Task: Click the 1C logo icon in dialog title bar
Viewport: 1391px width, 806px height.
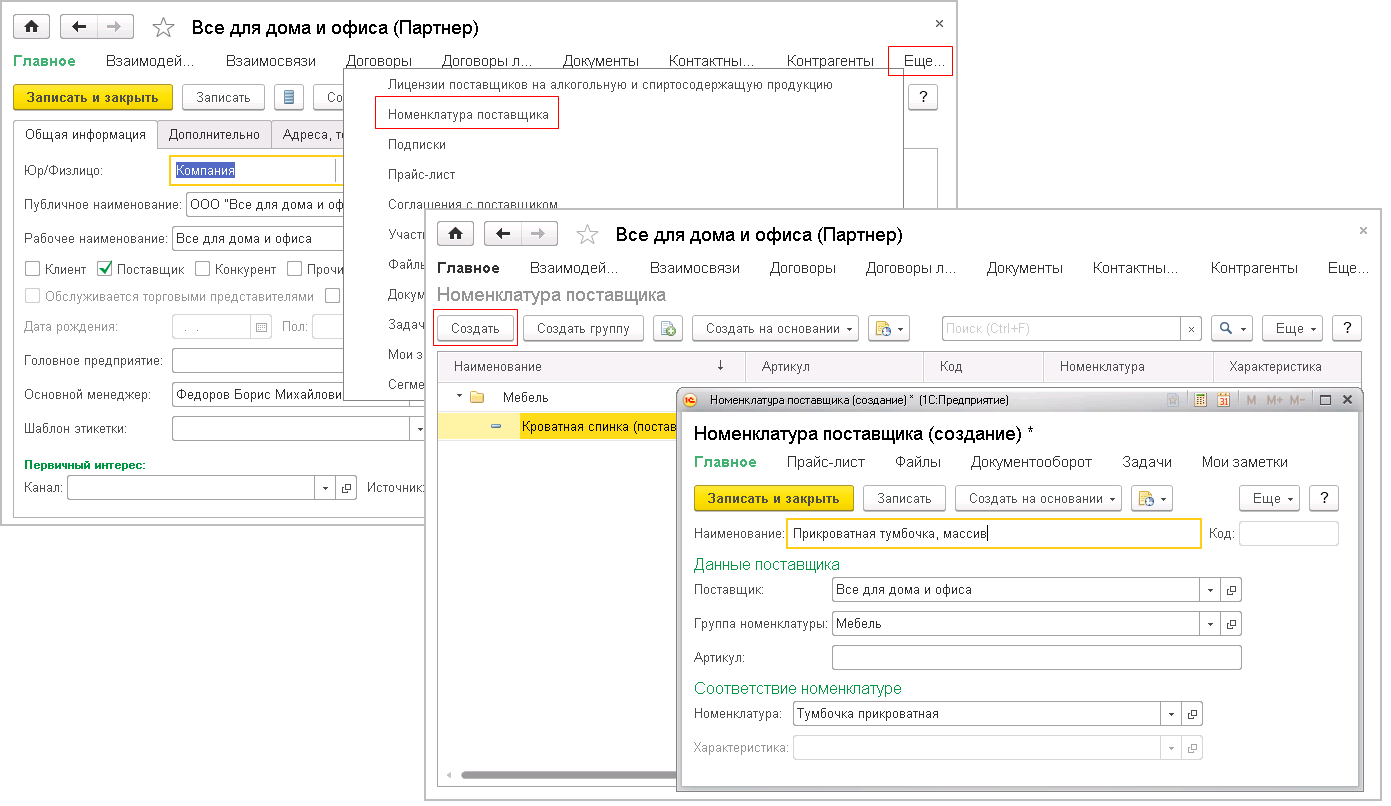Action: click(x=690, y=400)
